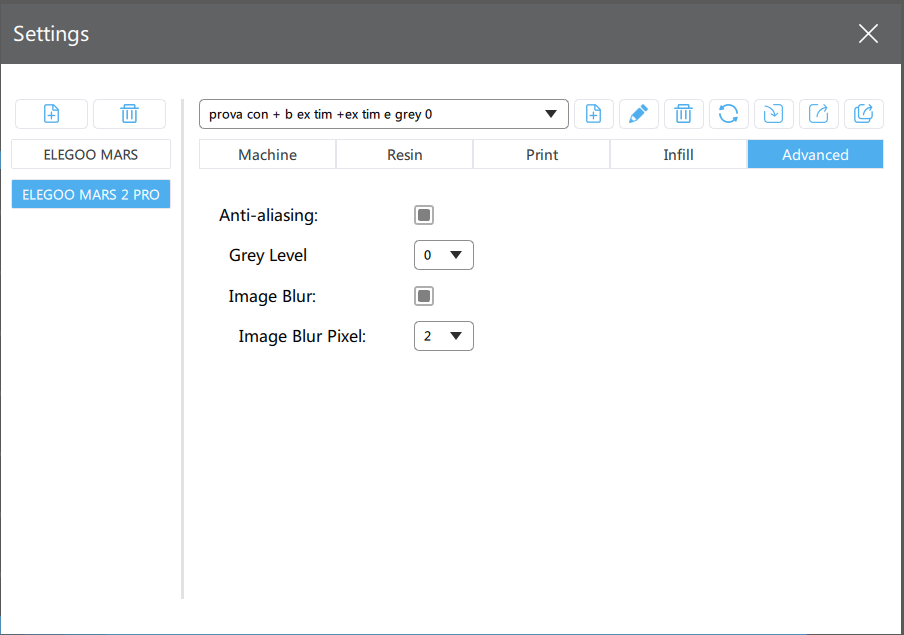
Task: Delete the selected printer in left panel
Action: [129, 114]
